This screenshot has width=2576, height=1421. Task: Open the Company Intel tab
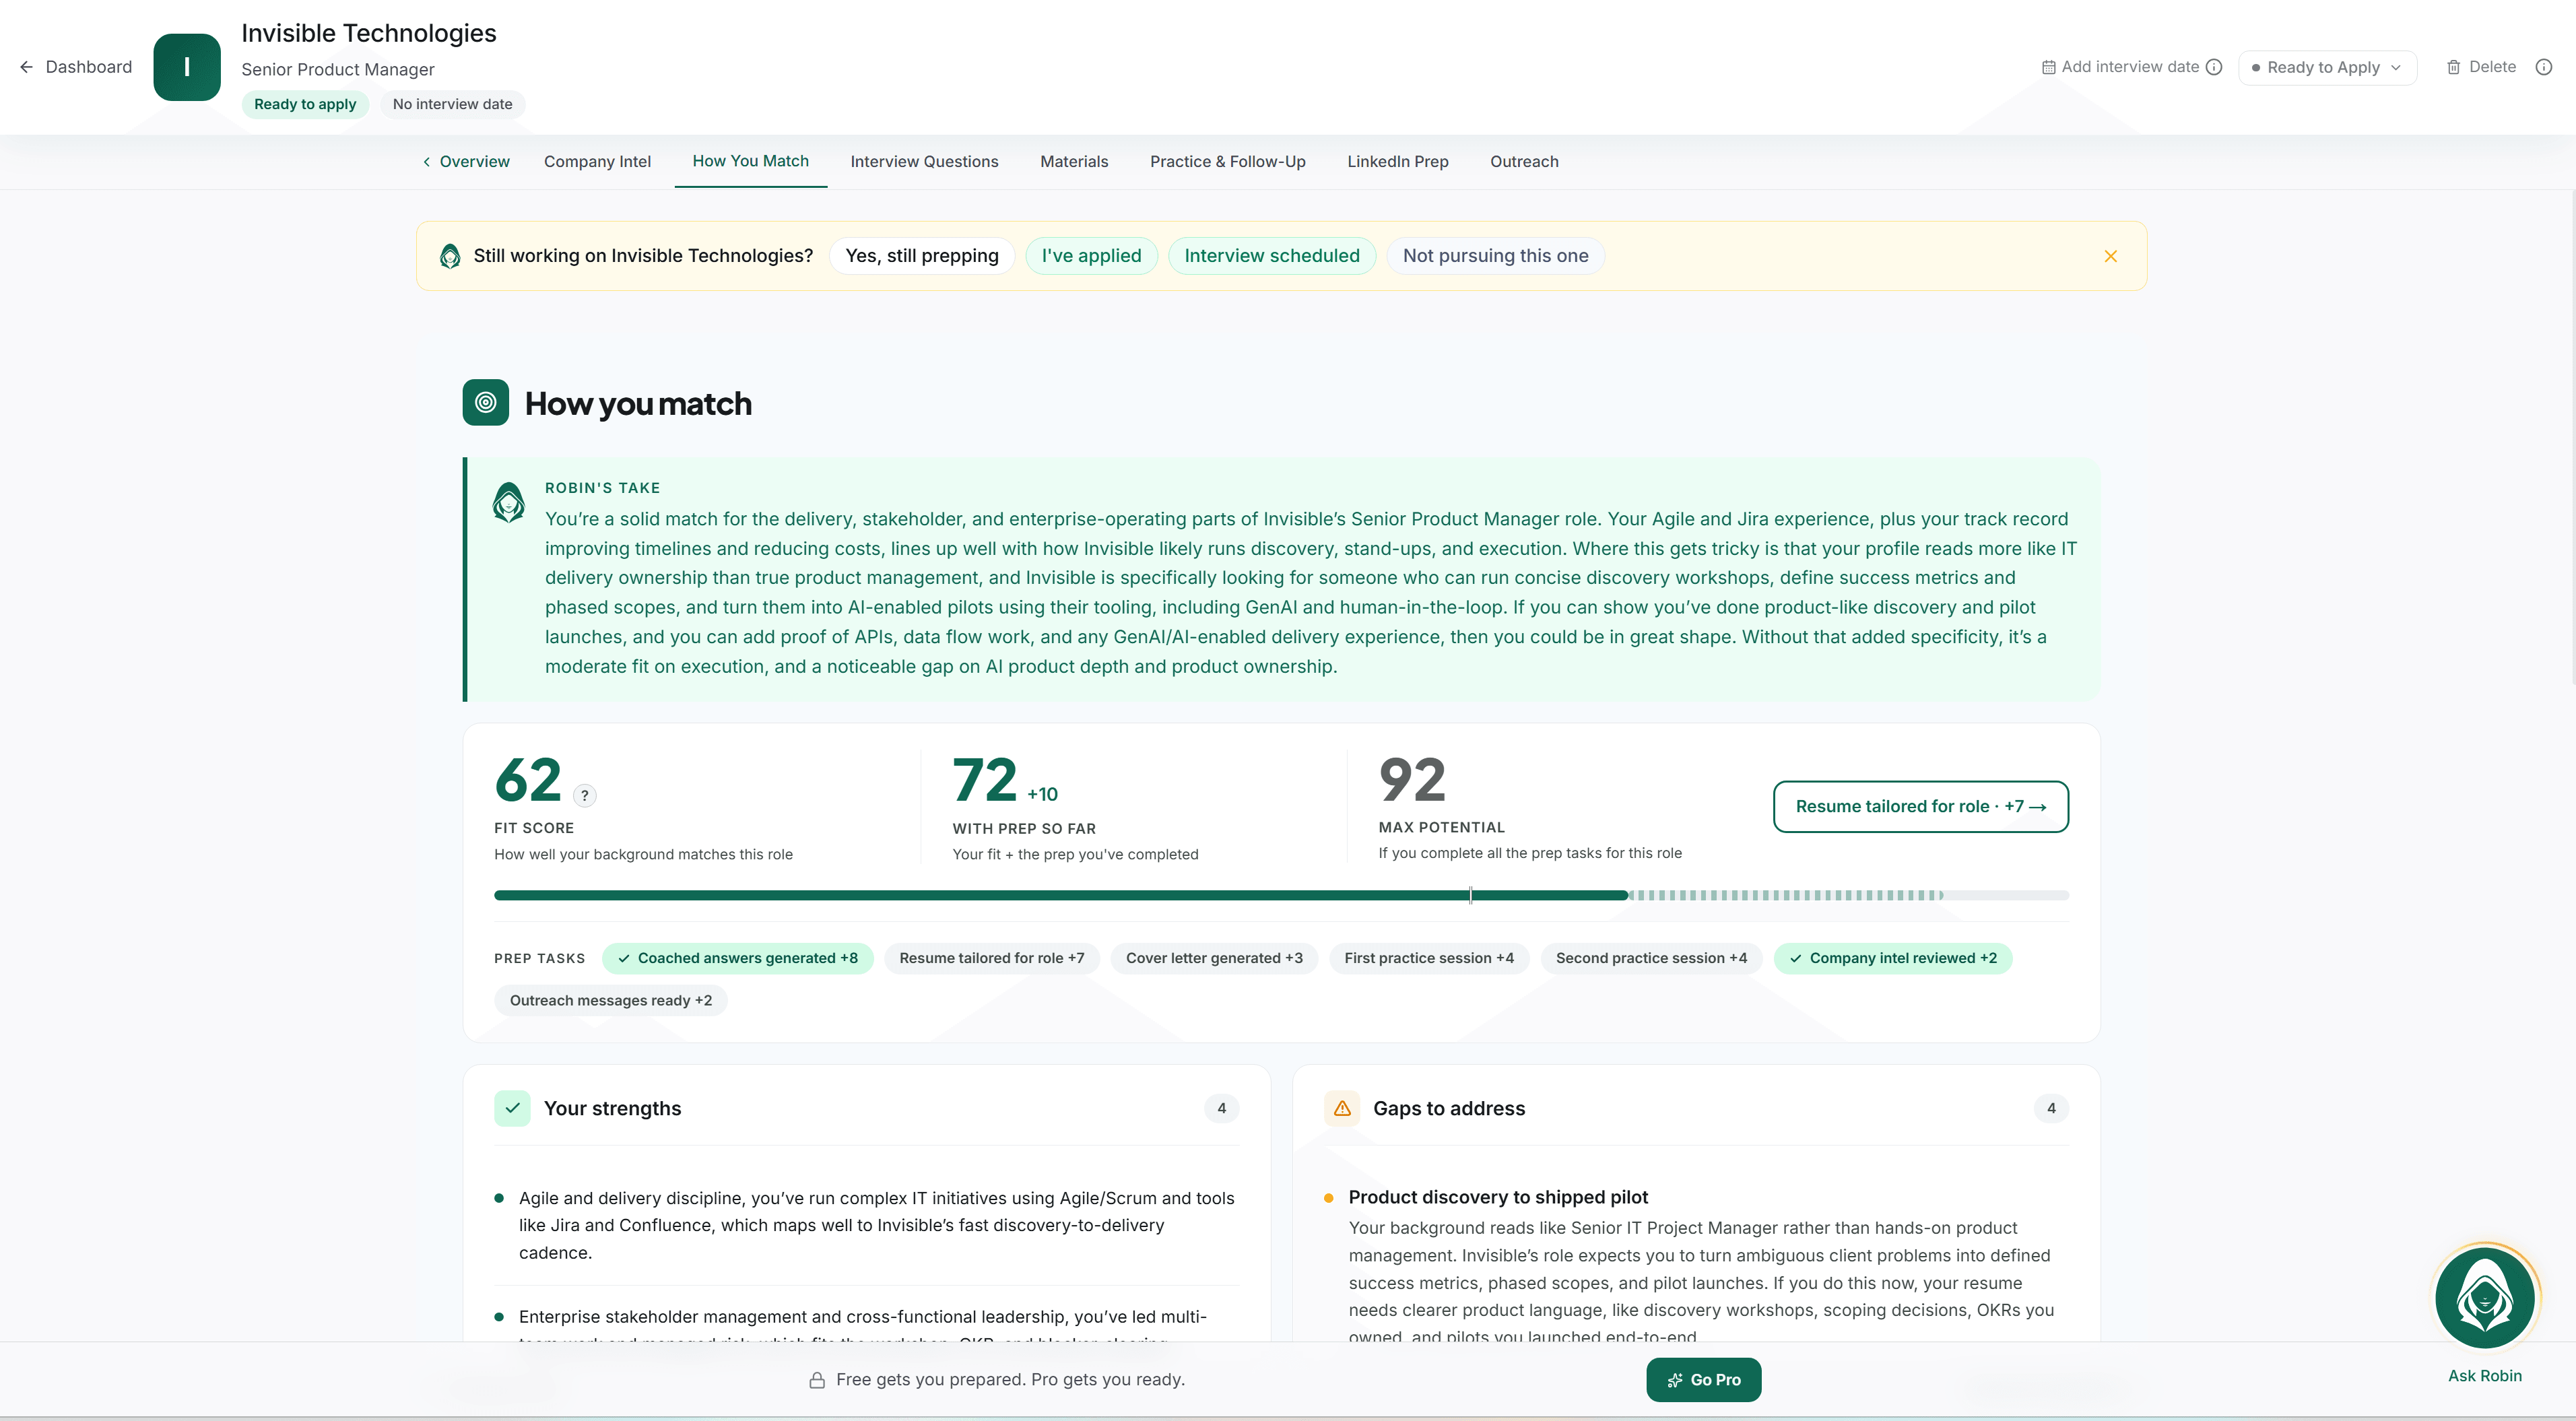(x=597, y=161)
